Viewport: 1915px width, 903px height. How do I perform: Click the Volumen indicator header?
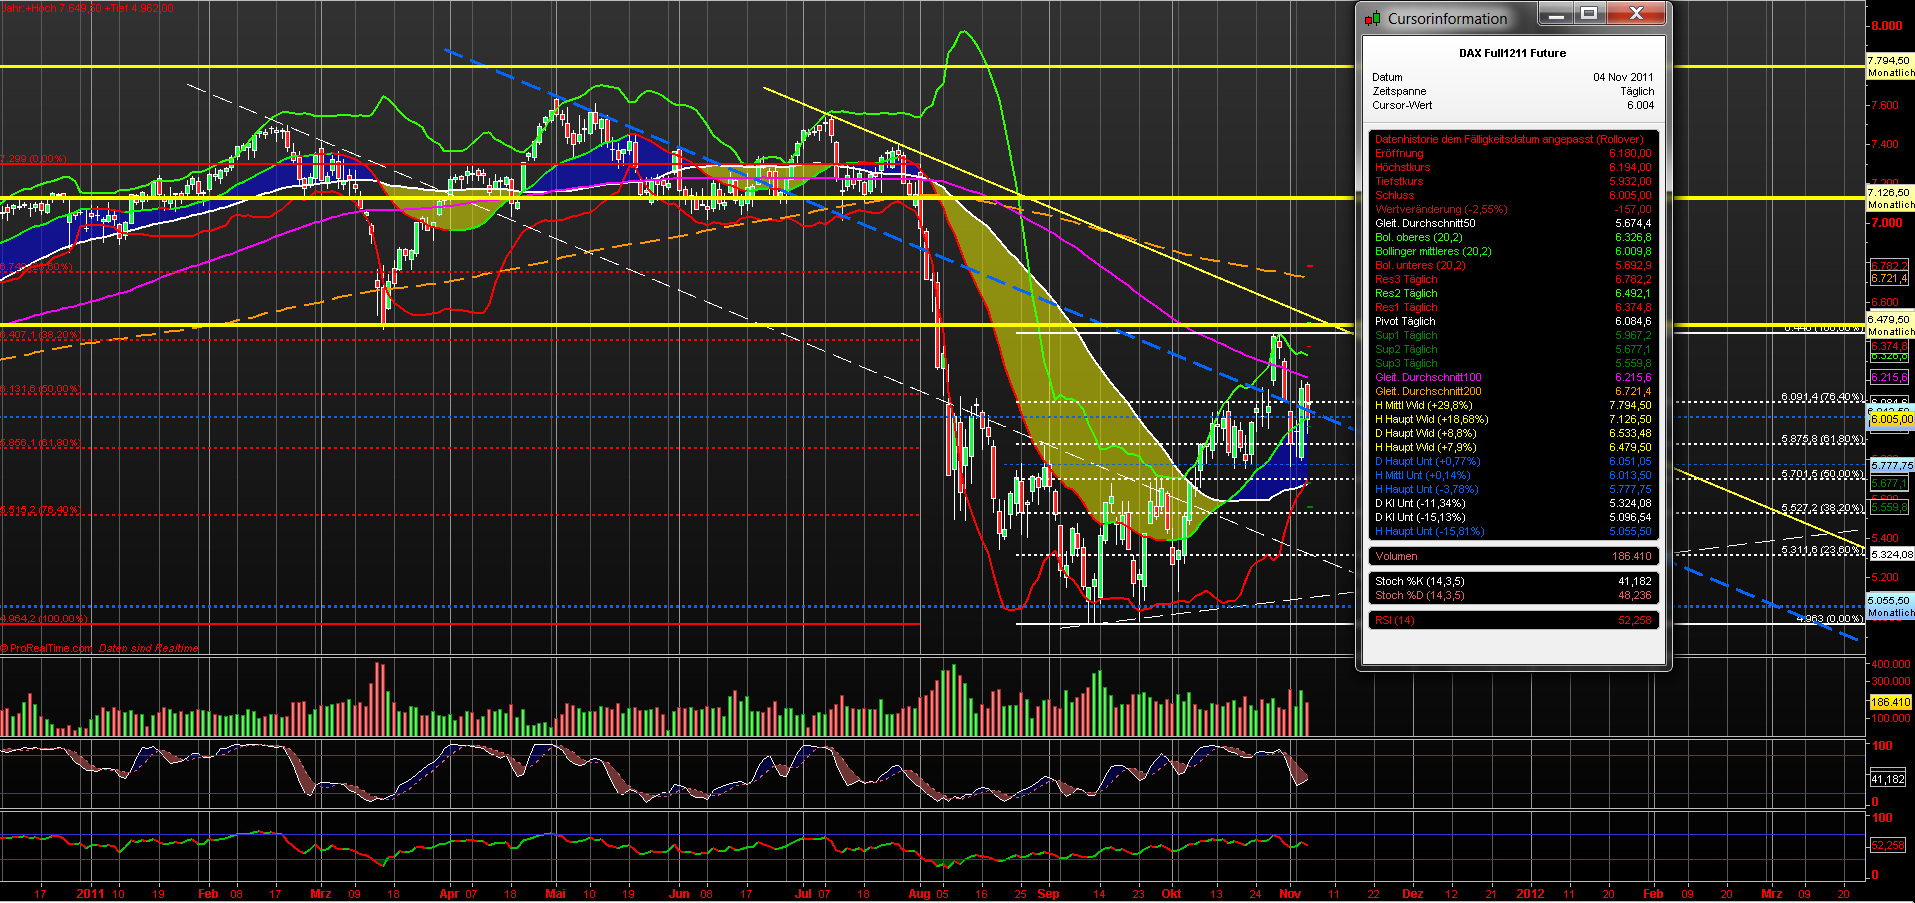coord(1396,555)
